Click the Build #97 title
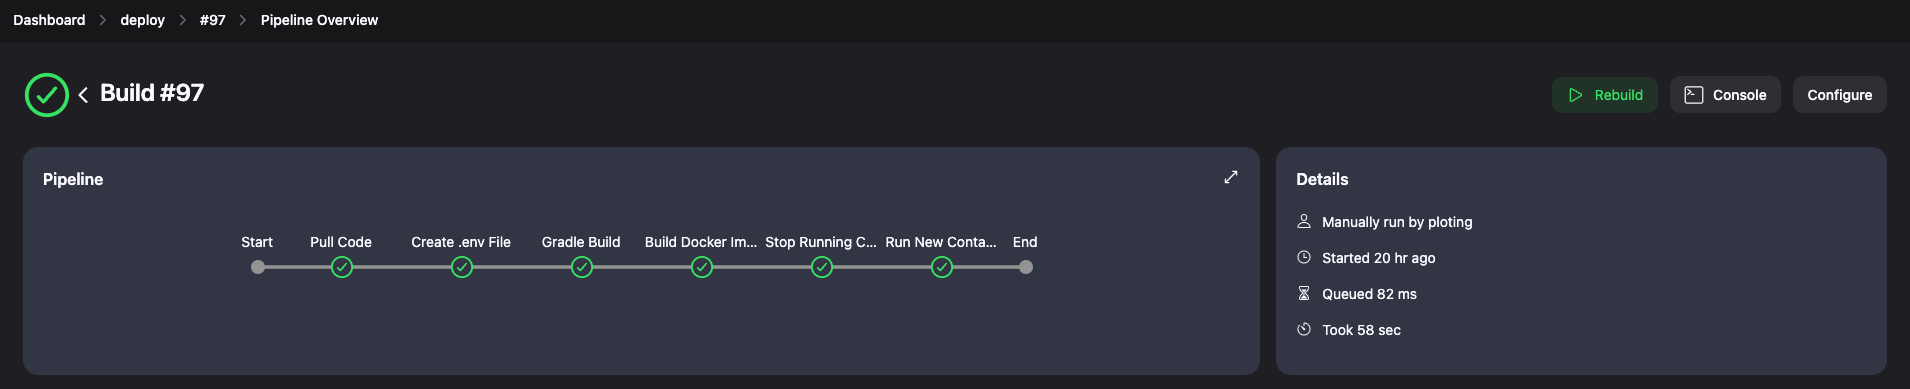 [152, 93]
